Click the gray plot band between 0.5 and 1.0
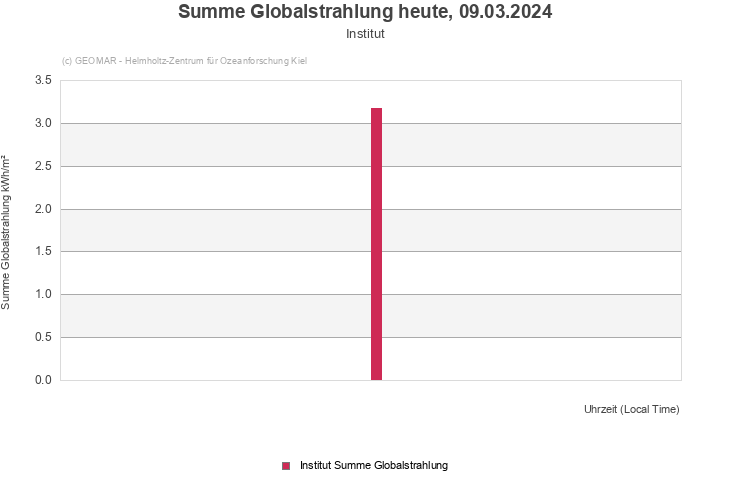This screenshot has width=731, height=500. [200, 316]
